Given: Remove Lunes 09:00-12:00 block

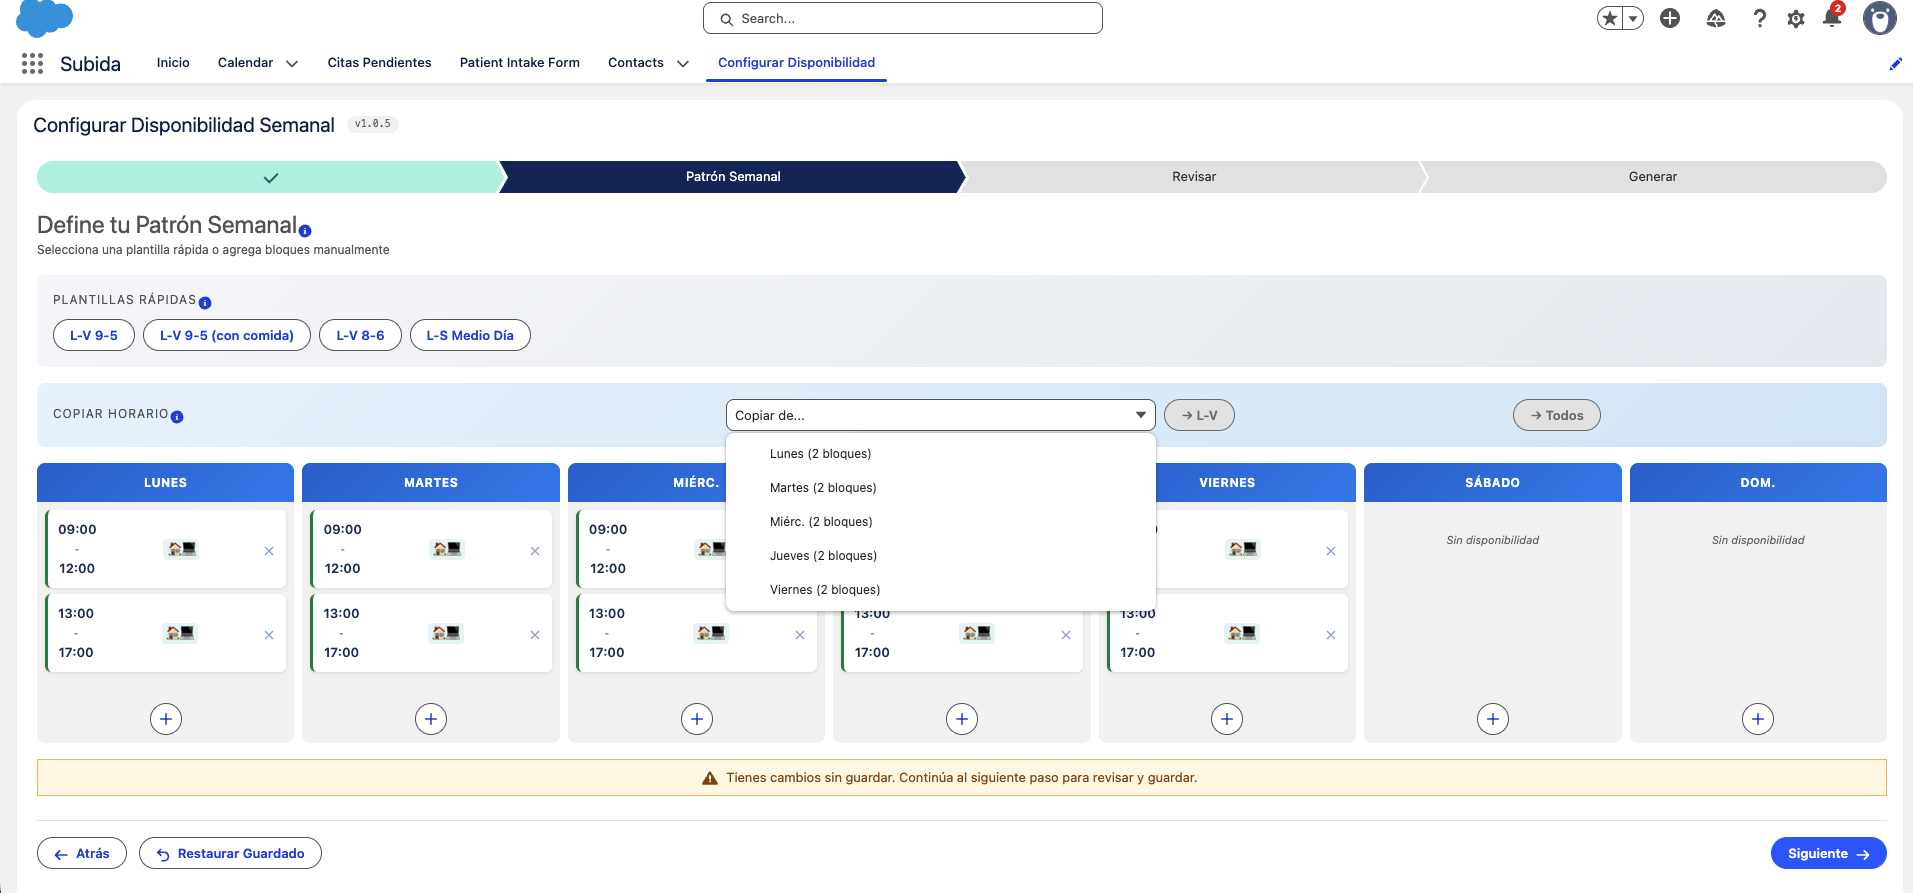Looking at the screenshot, I should (x=269, y=551).
